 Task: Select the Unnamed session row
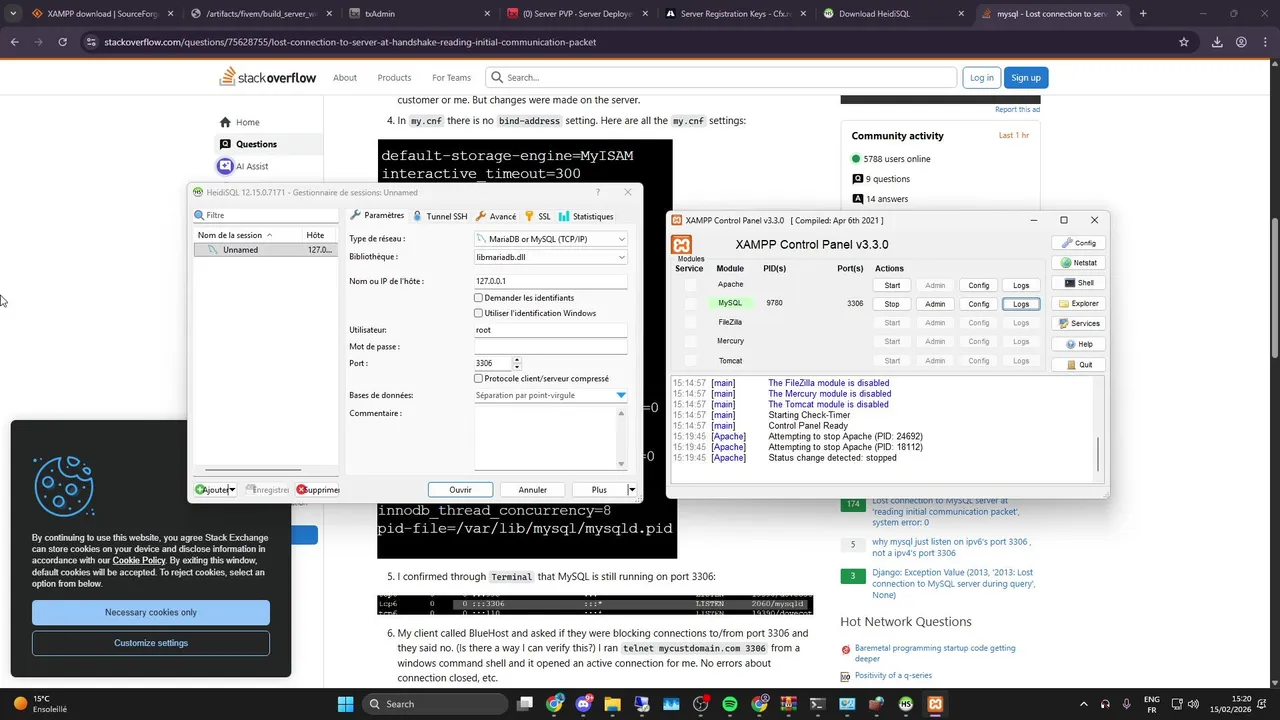point(265,250)
